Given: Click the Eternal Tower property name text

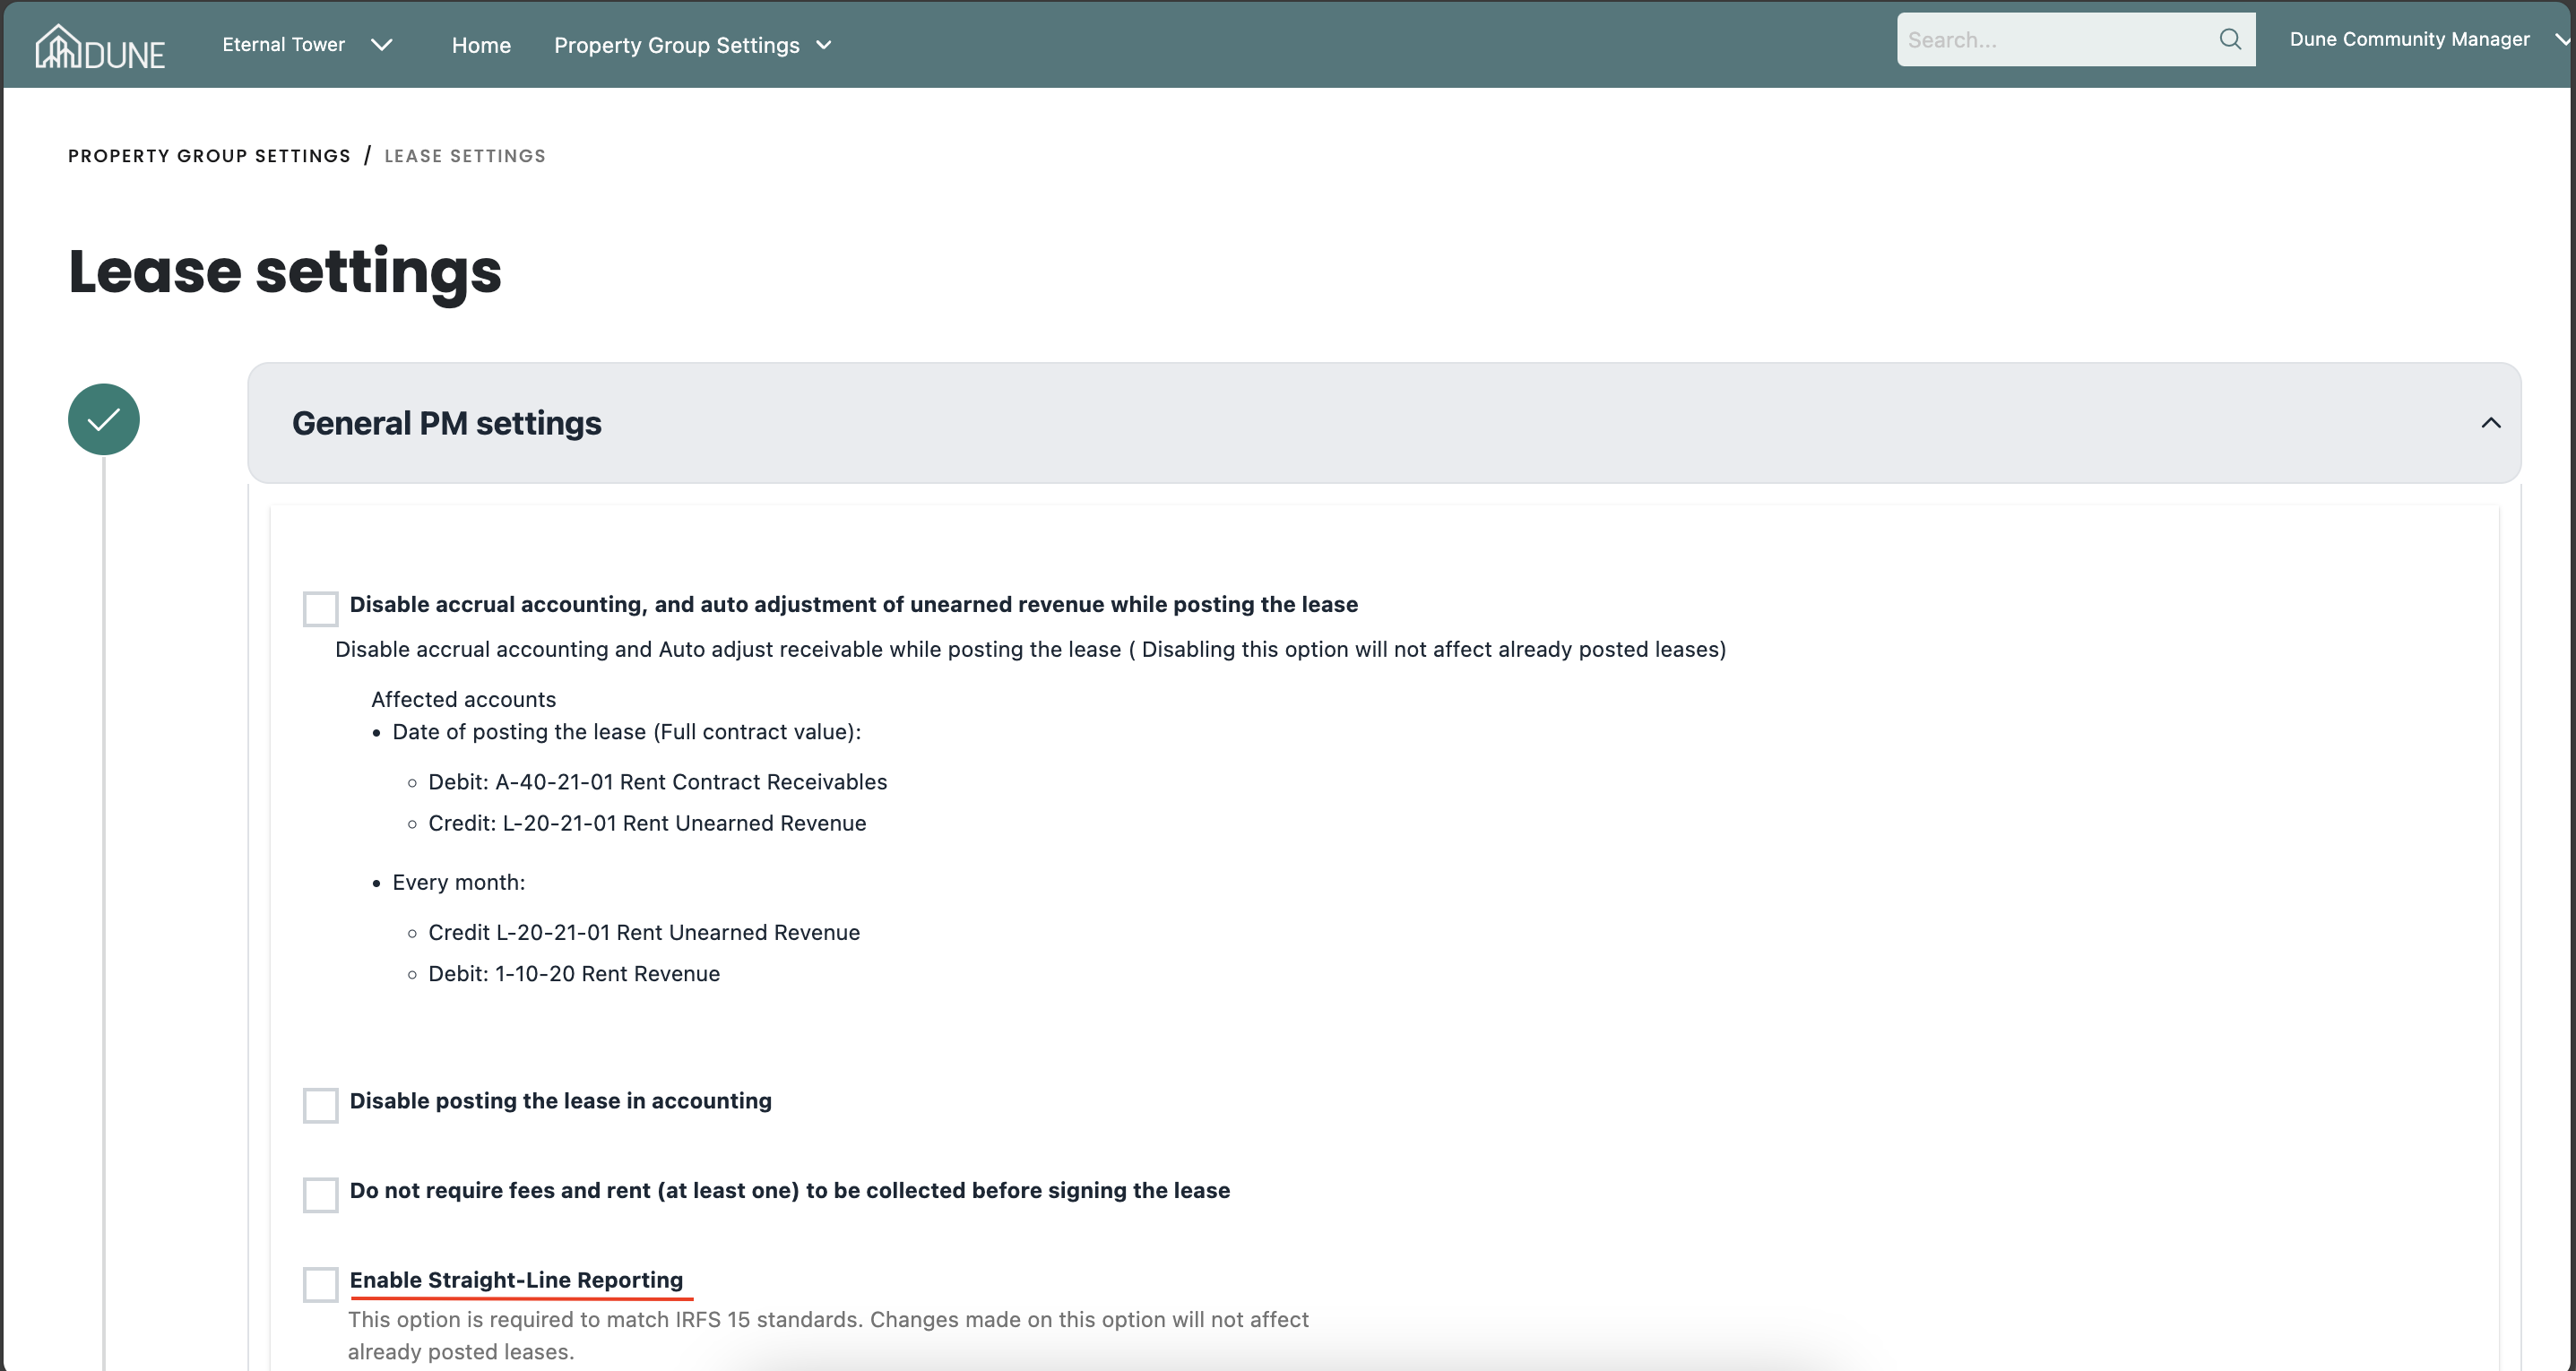Looking at the screenshot, I should pyautogui.click(x=283, y=45).
